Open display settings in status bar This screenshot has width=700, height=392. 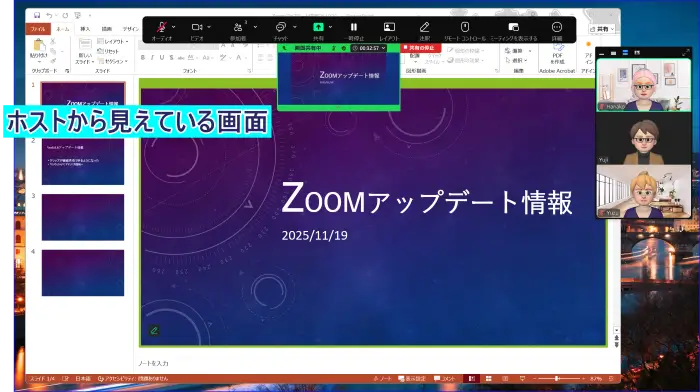[x=412, y=379]
